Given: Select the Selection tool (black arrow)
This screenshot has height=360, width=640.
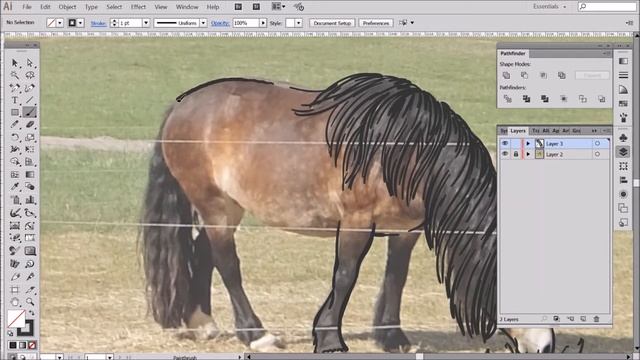Looking at the screenshot, I should click(15, 63).
